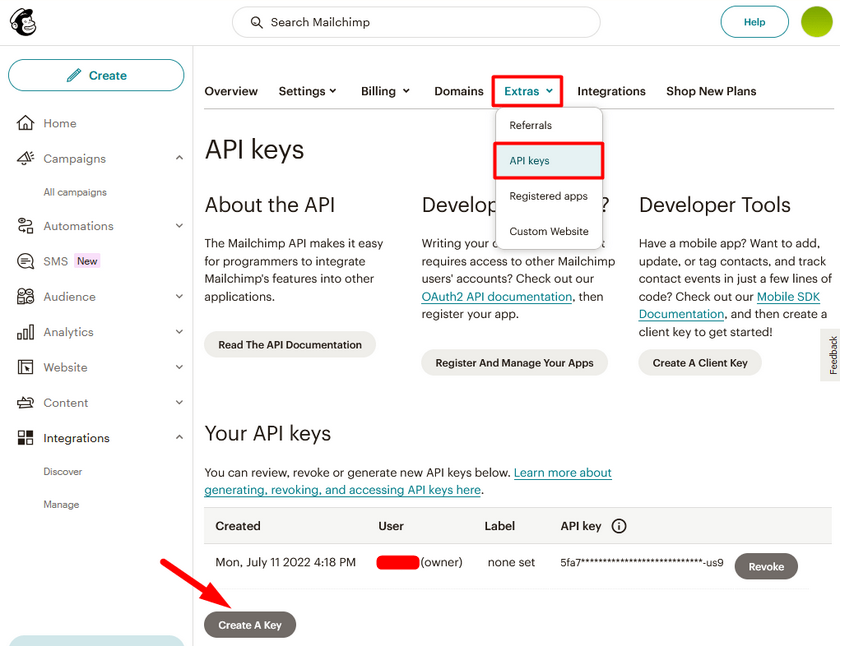
Task: Click the Audience people icon
Action: (25, 297)
